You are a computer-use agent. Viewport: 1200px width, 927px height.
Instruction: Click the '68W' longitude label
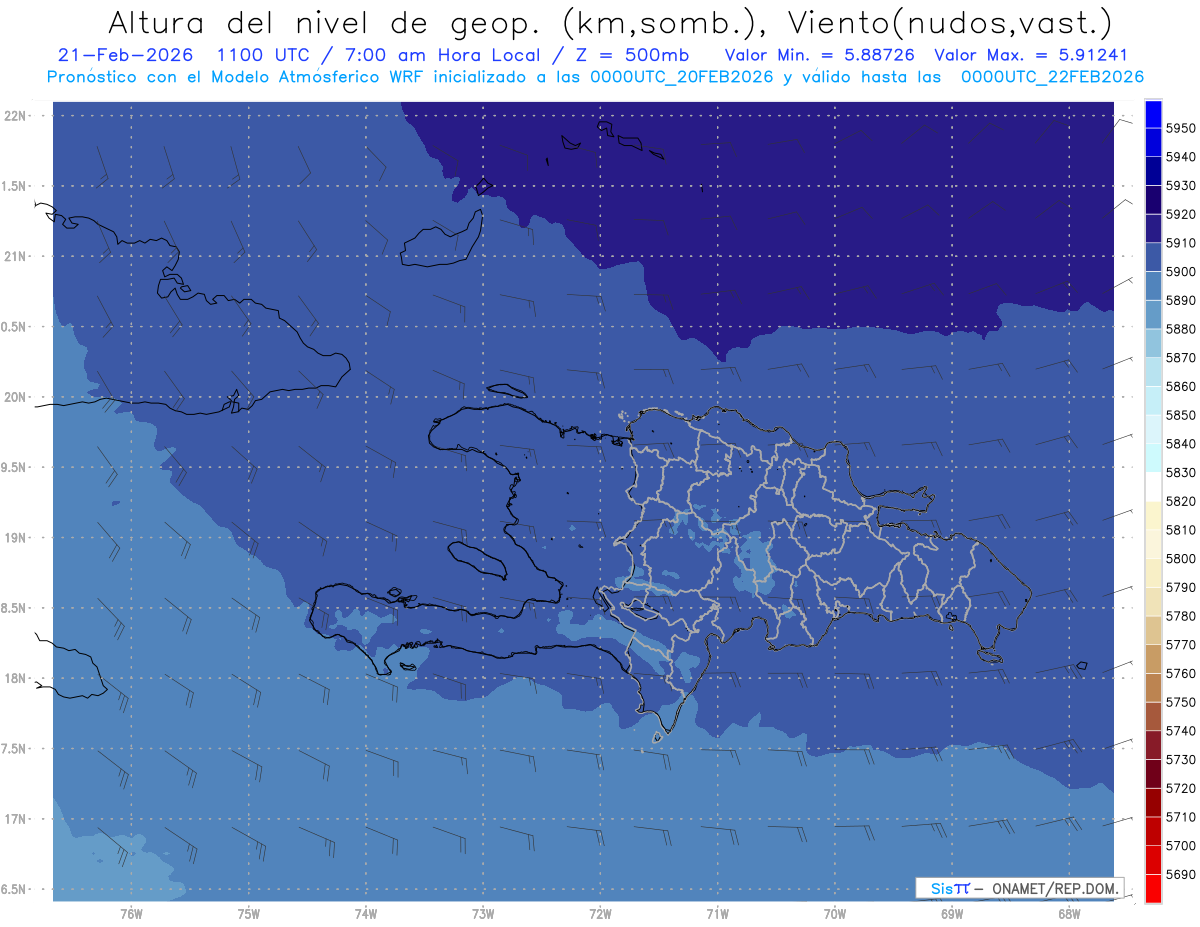(1069, 914)
